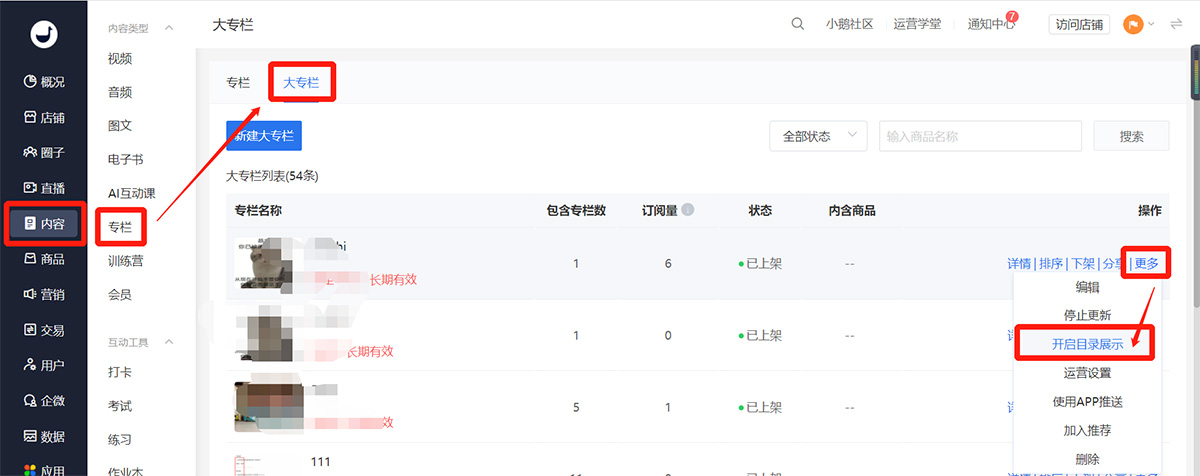Click the search magnifier icon in header
This screenshot has width=1200, height=476.
click(x=797, y=24)
